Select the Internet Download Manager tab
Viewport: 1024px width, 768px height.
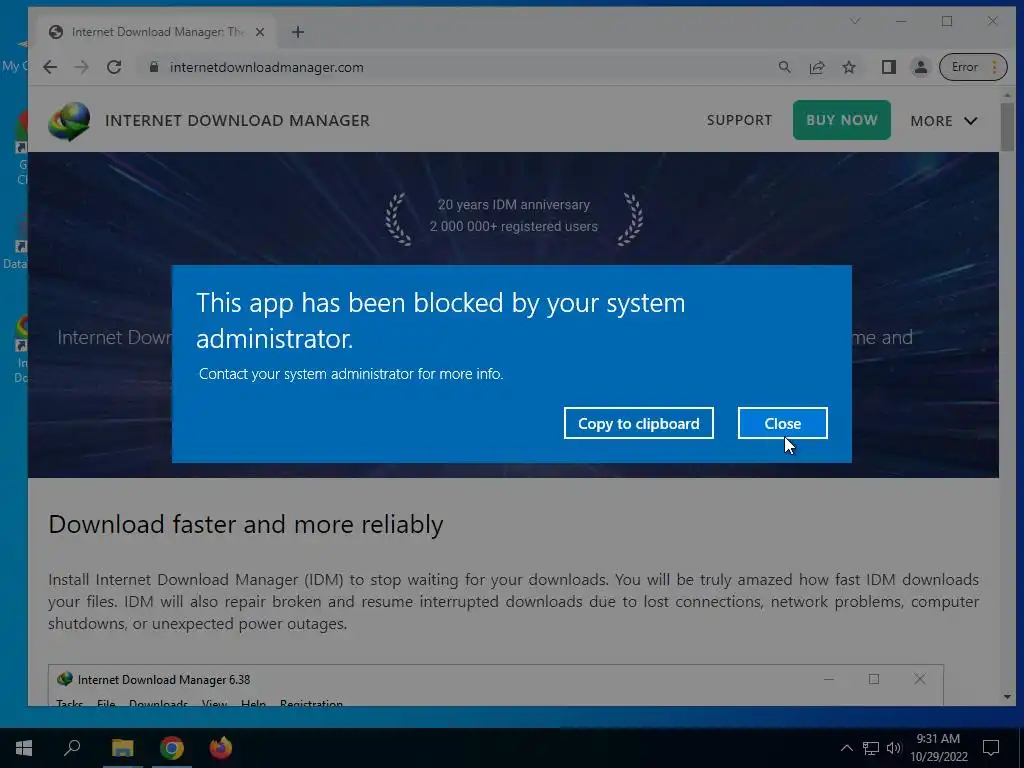coord(157,32)
